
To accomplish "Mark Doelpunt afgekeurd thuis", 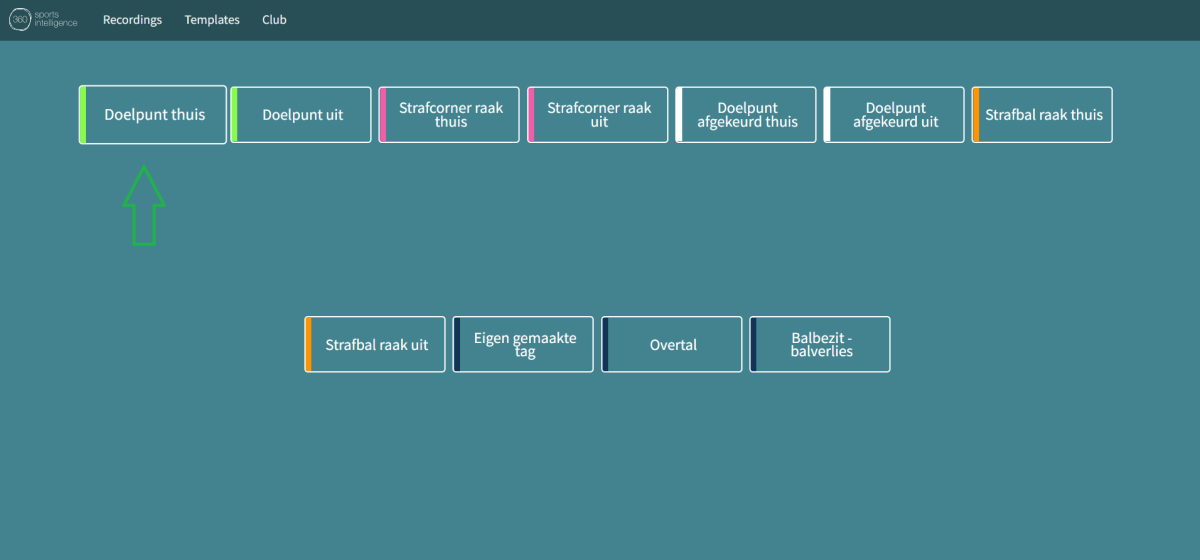I will tap(747, 115).
